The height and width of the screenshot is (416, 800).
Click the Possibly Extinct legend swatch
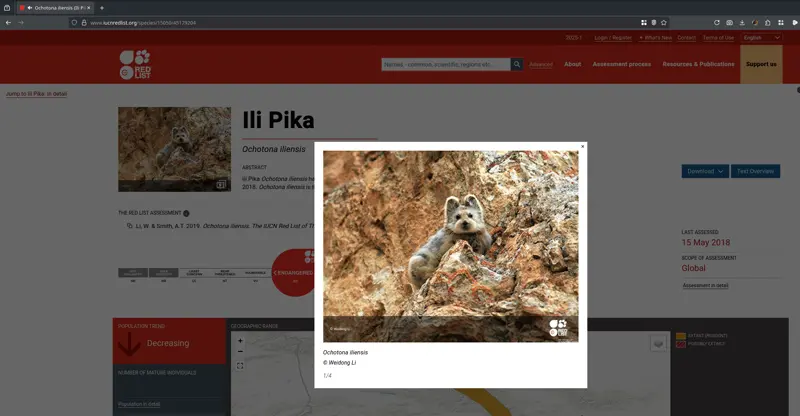coord(681,344)
